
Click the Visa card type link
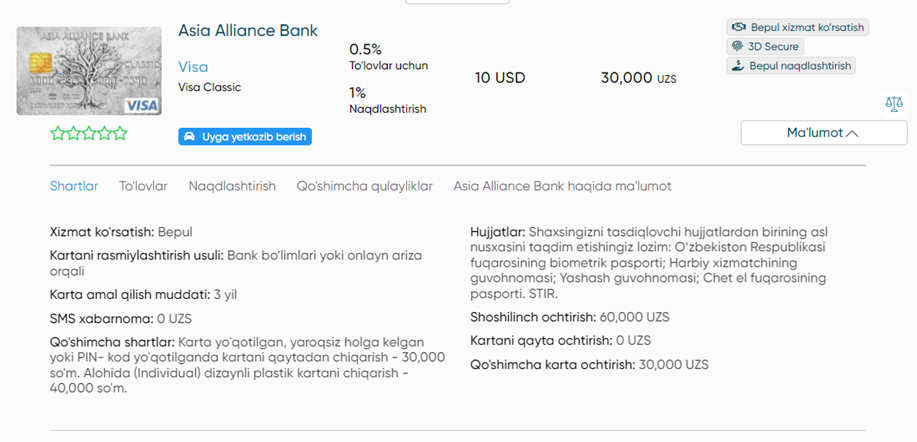[x=193, y=67]
